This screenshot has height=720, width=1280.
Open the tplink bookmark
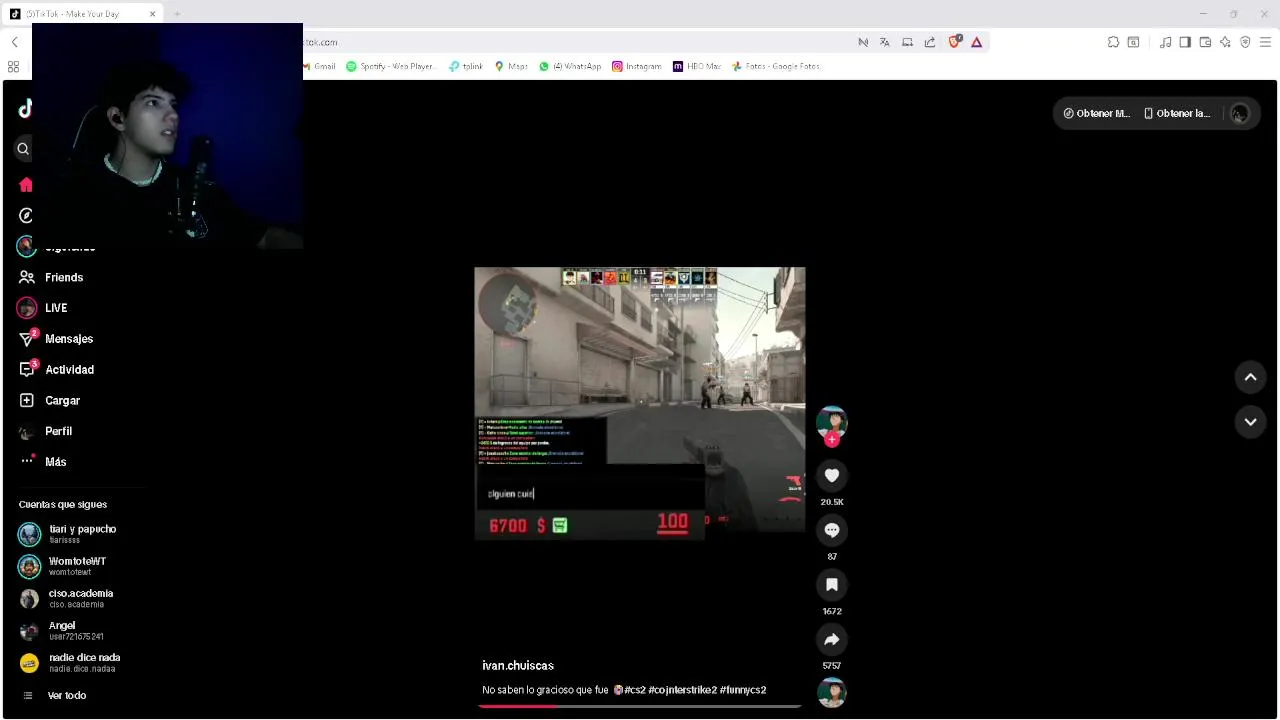click(466, 66)
